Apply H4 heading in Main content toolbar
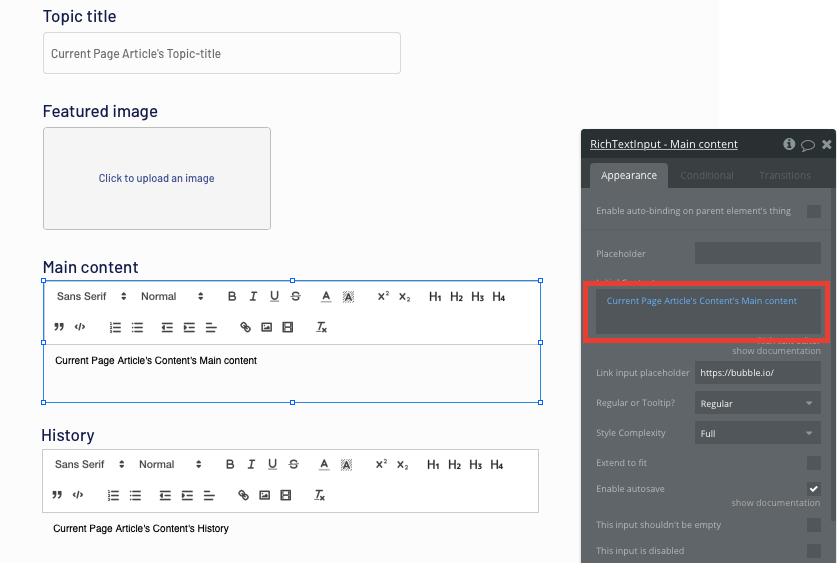Viewport: 837px width, 563px height. [499, 297]
